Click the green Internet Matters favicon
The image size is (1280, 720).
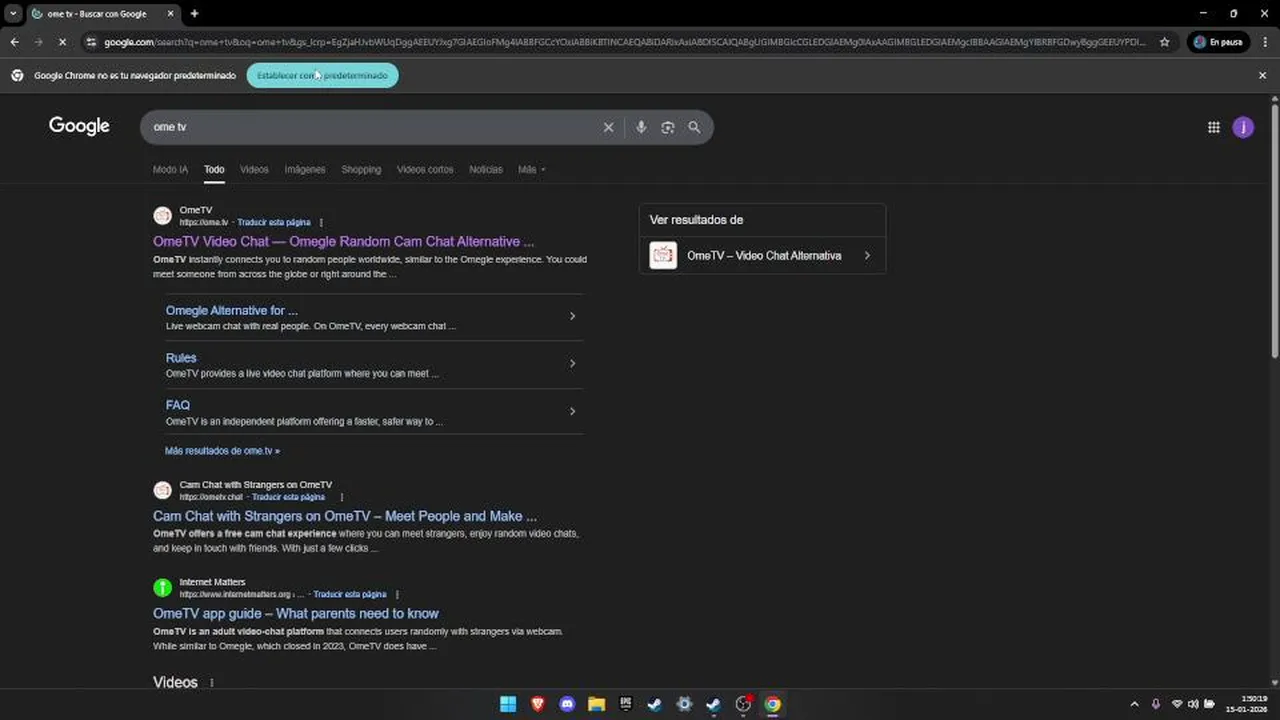click(x=162, y=587)
